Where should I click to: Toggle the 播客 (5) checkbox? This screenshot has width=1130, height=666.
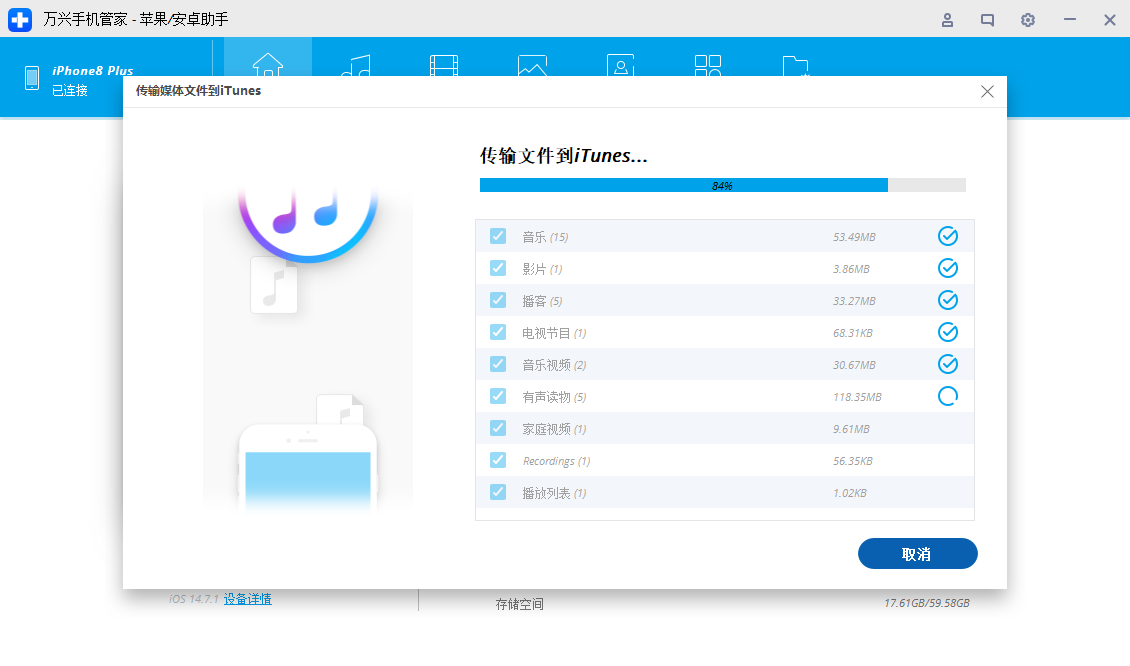[x=498, y=300]
